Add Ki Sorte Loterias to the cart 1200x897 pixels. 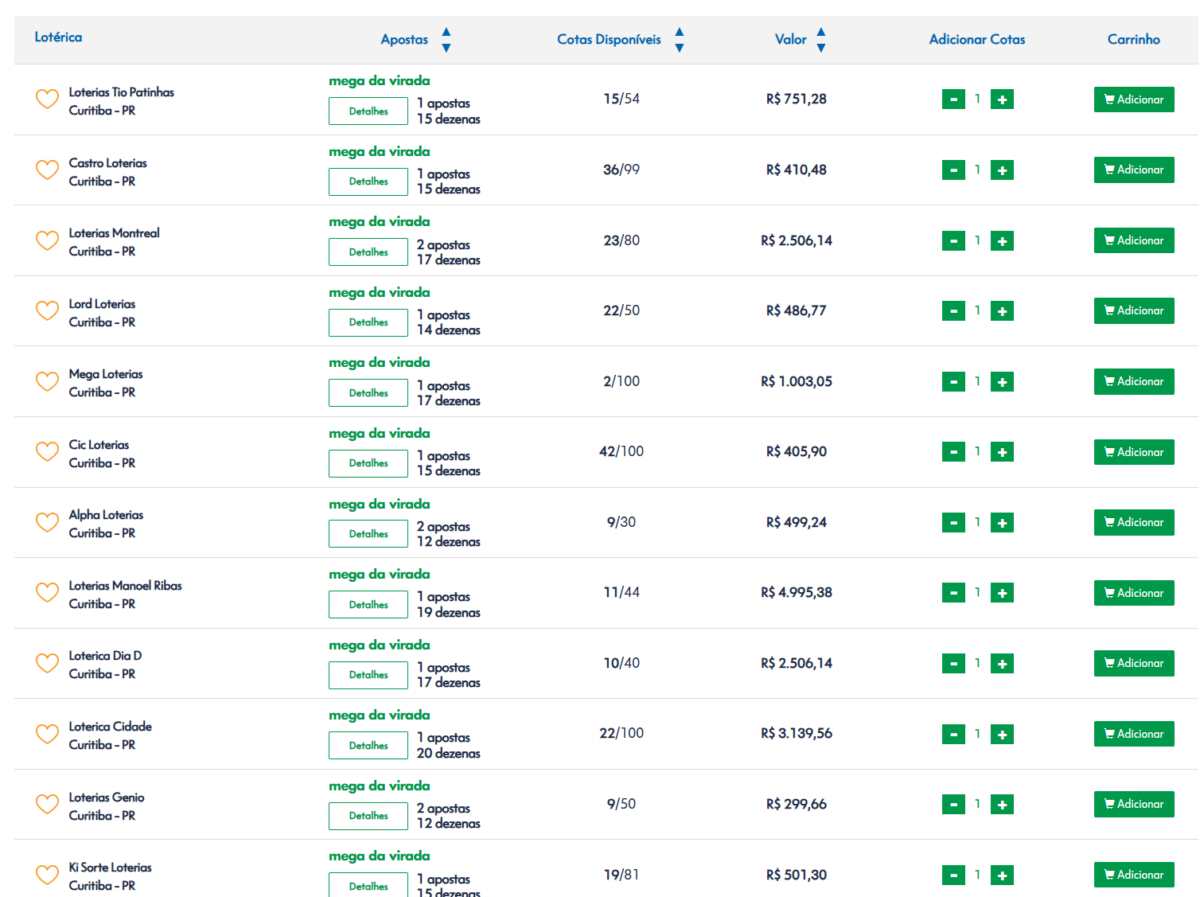1133,875
